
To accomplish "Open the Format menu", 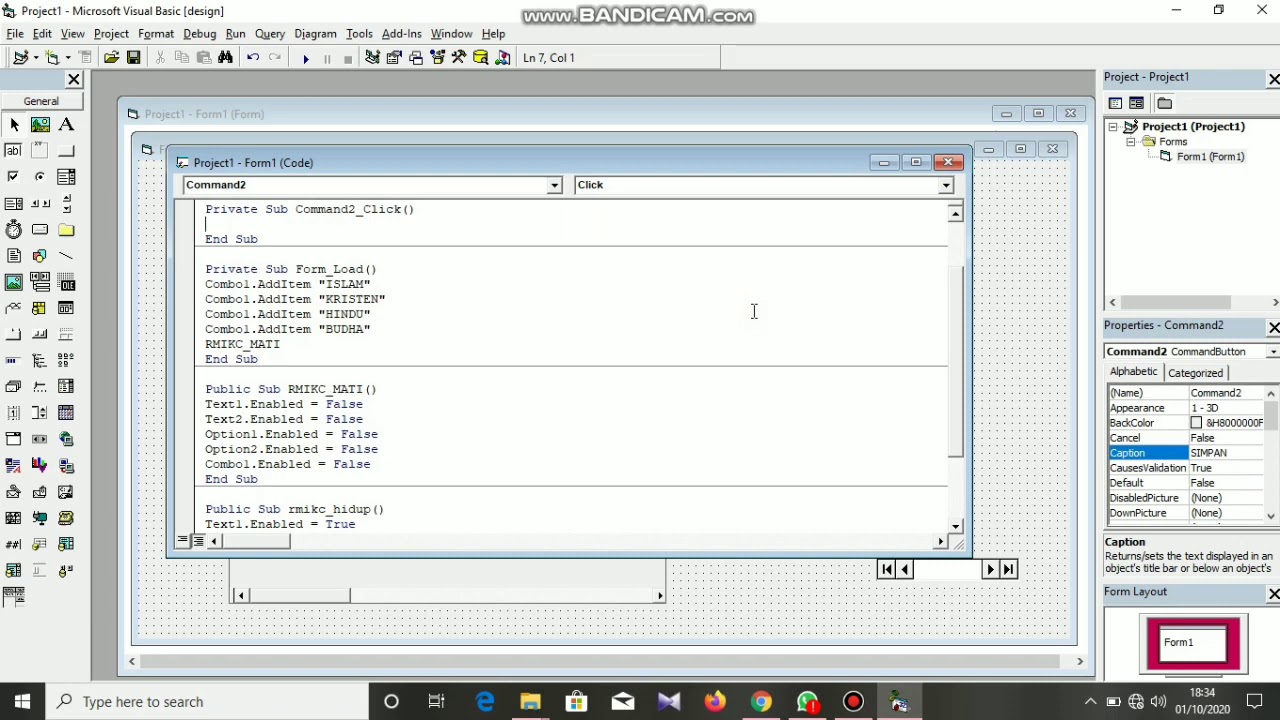I will click(156, 33).
